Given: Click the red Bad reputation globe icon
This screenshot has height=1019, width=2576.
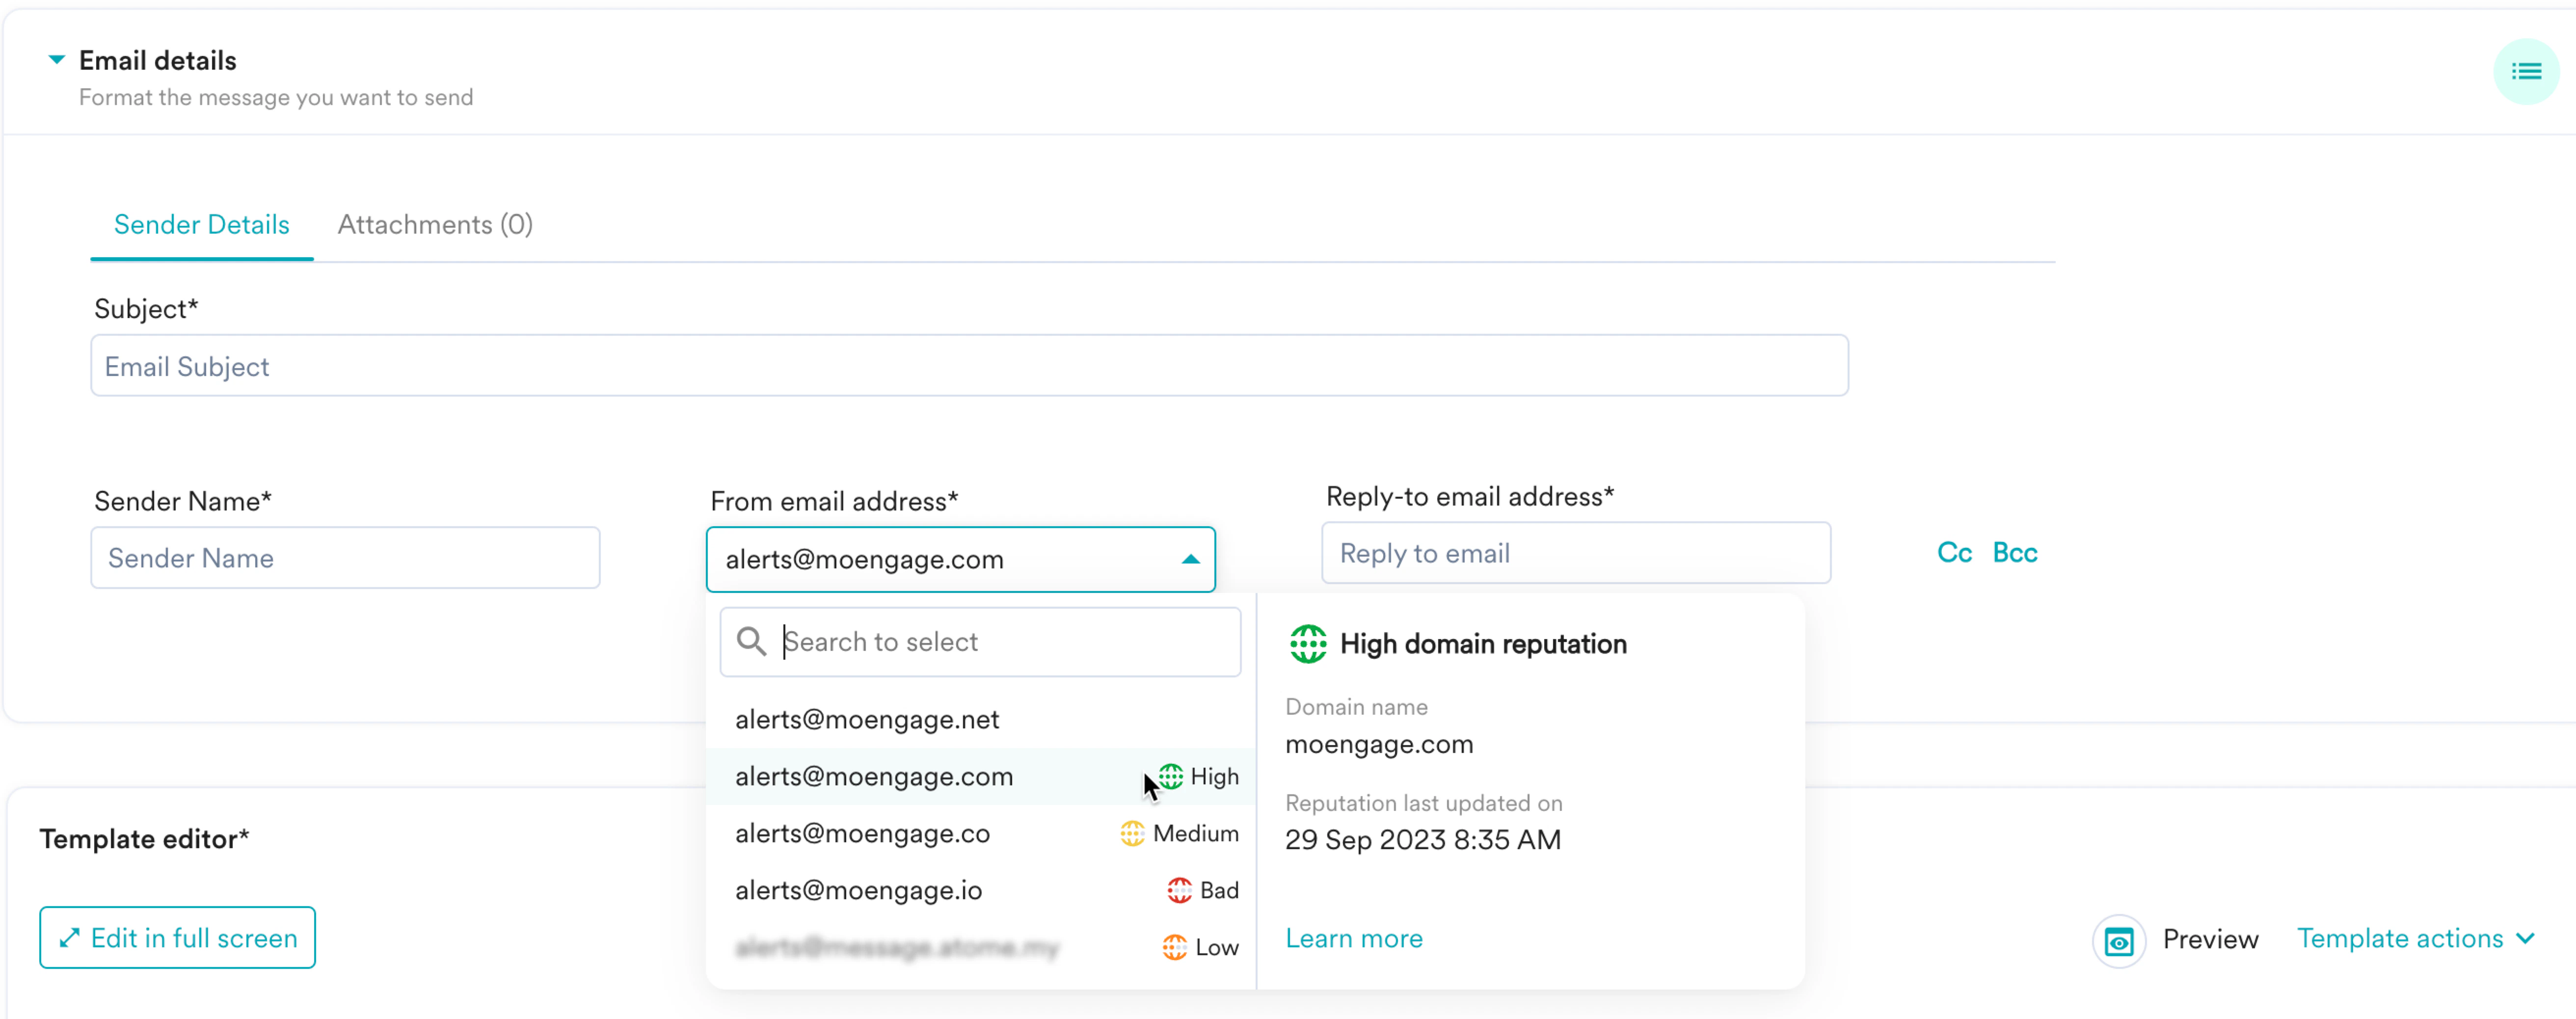Looking at the screenshot, I should [x=1179, y=890].
